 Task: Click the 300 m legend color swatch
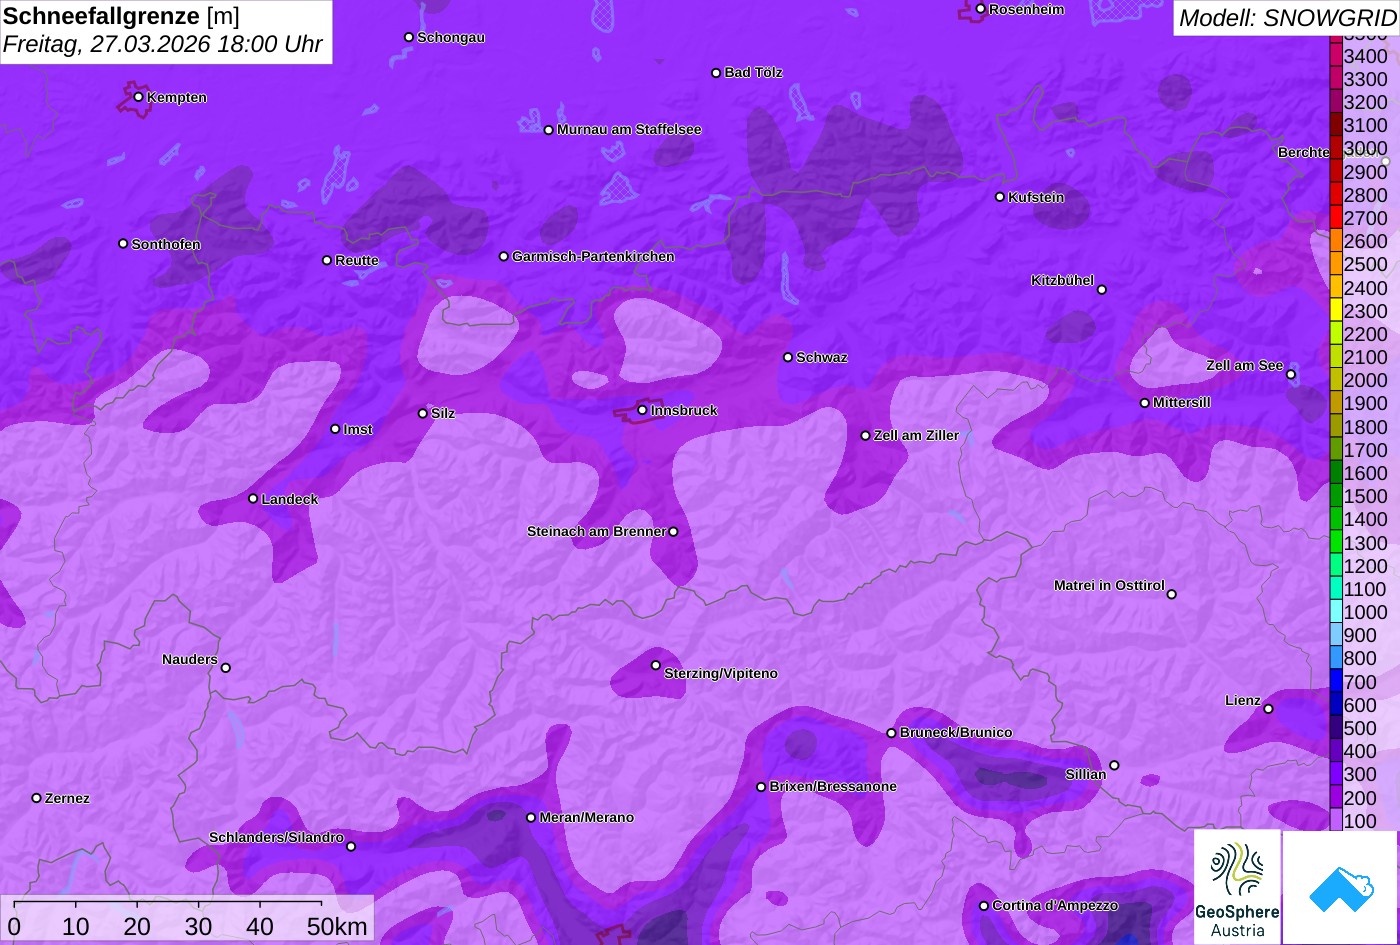click(x=1335, y=774)
